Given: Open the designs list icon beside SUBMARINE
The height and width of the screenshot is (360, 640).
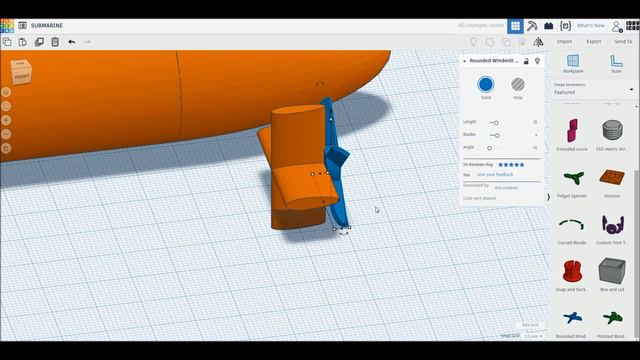Looking at the screenshot, I should [22, 25].
